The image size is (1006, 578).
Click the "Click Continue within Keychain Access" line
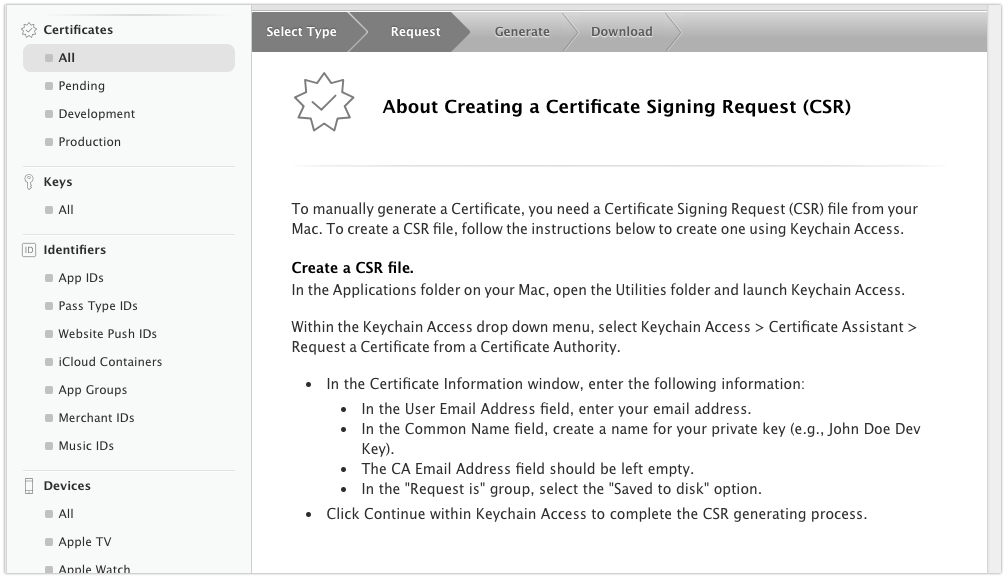pos(597,514)
